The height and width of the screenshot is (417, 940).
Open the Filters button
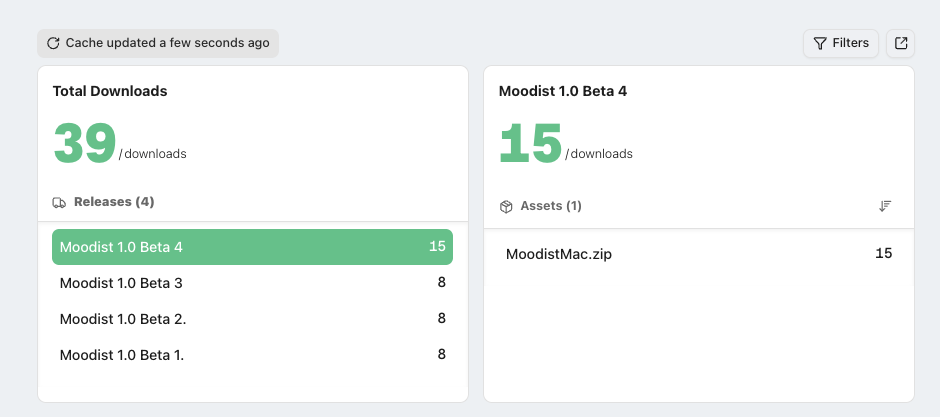[840, 43]
